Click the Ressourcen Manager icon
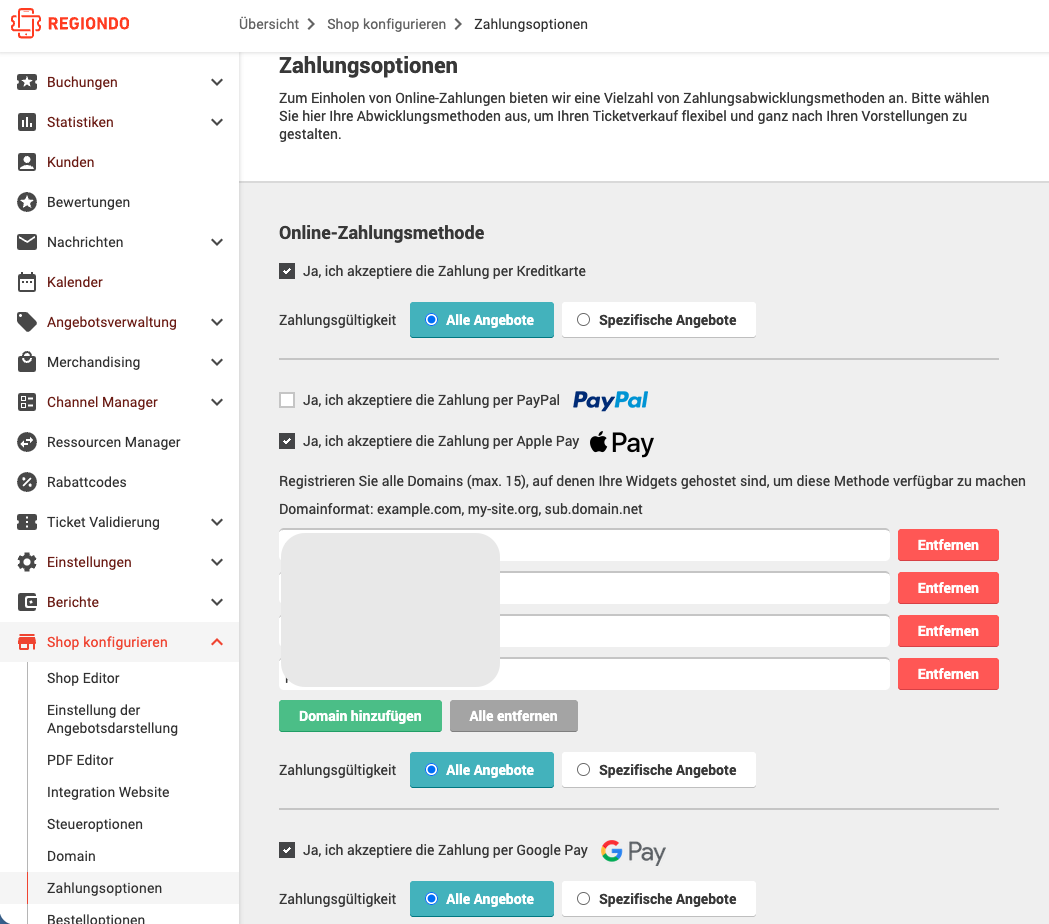Screen dimensions: 1049x924 (27, 442)
